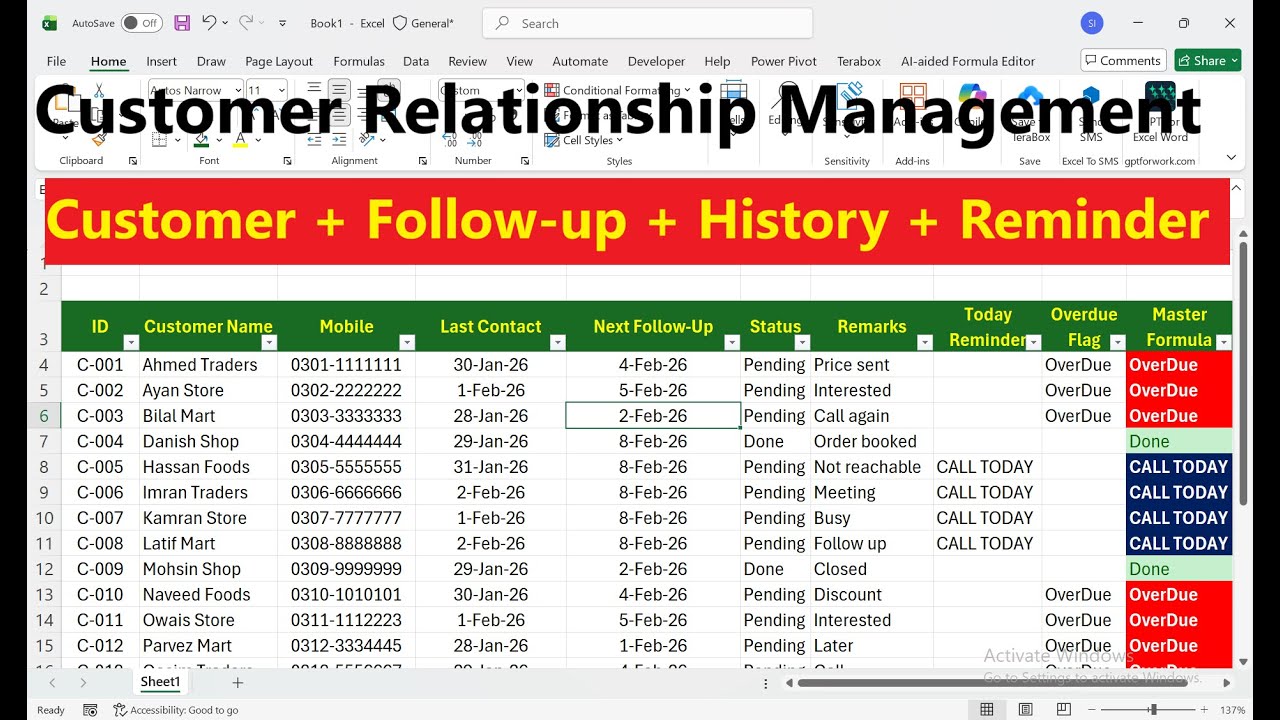Switch to the Formulas tab
1280x720 pixels.
pyautogui.click(x=359, y=61)
